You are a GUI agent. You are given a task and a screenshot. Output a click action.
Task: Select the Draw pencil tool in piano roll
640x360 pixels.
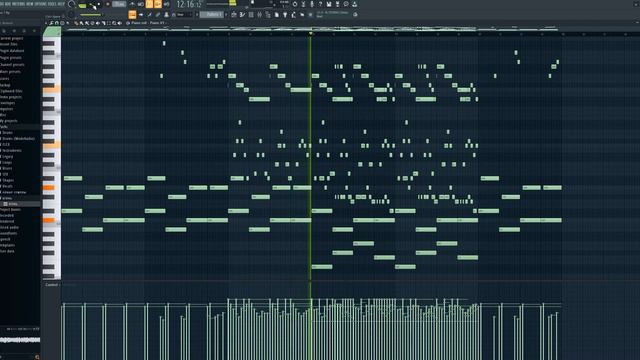click(76, 23)
